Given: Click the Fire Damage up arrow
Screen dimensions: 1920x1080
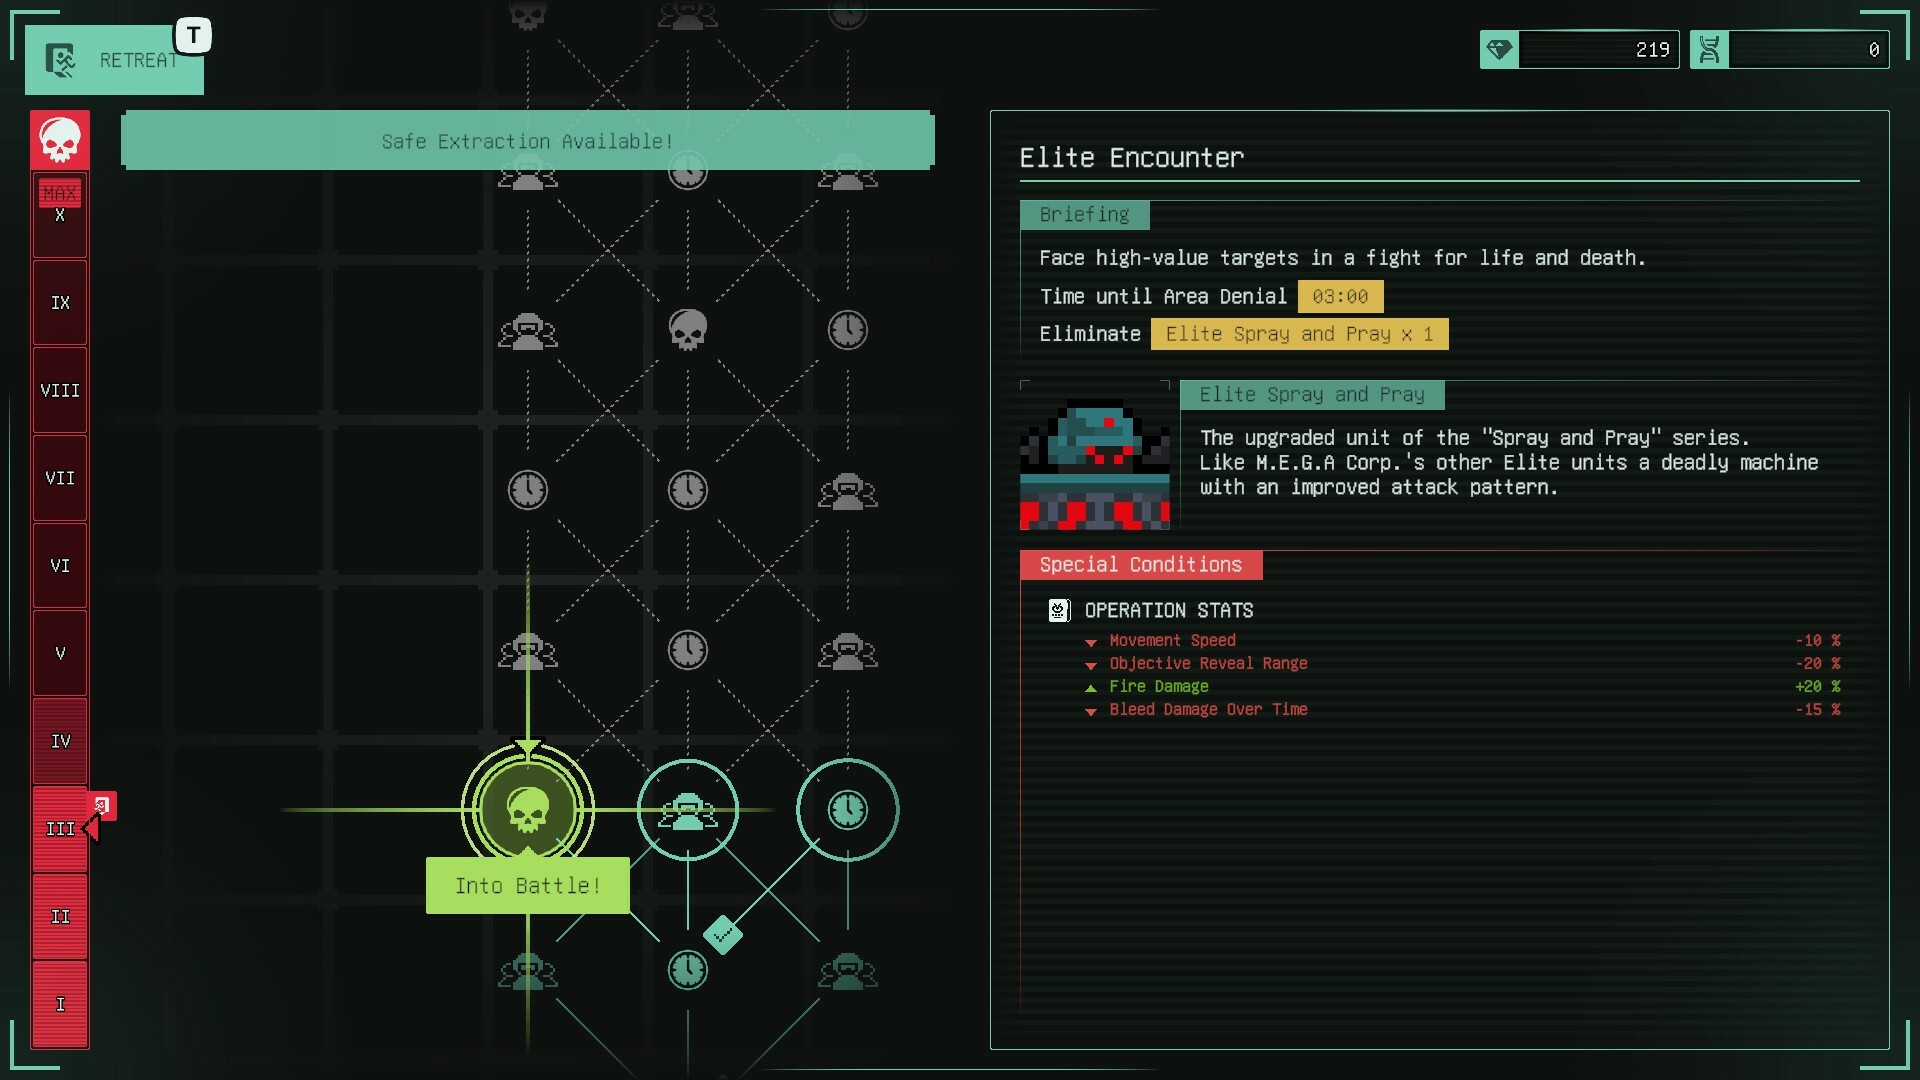Looking at the screenshot, I should point(1091,688).
